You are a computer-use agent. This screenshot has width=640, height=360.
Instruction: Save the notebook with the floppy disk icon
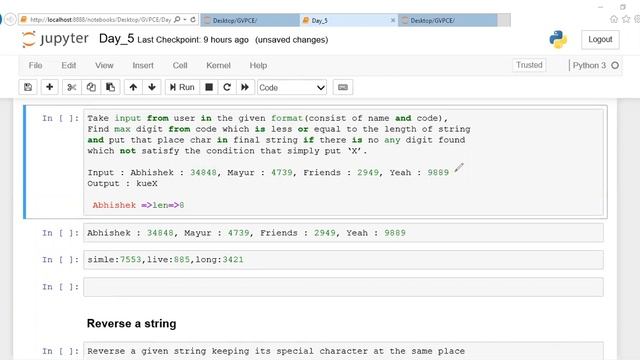point(28,87)
